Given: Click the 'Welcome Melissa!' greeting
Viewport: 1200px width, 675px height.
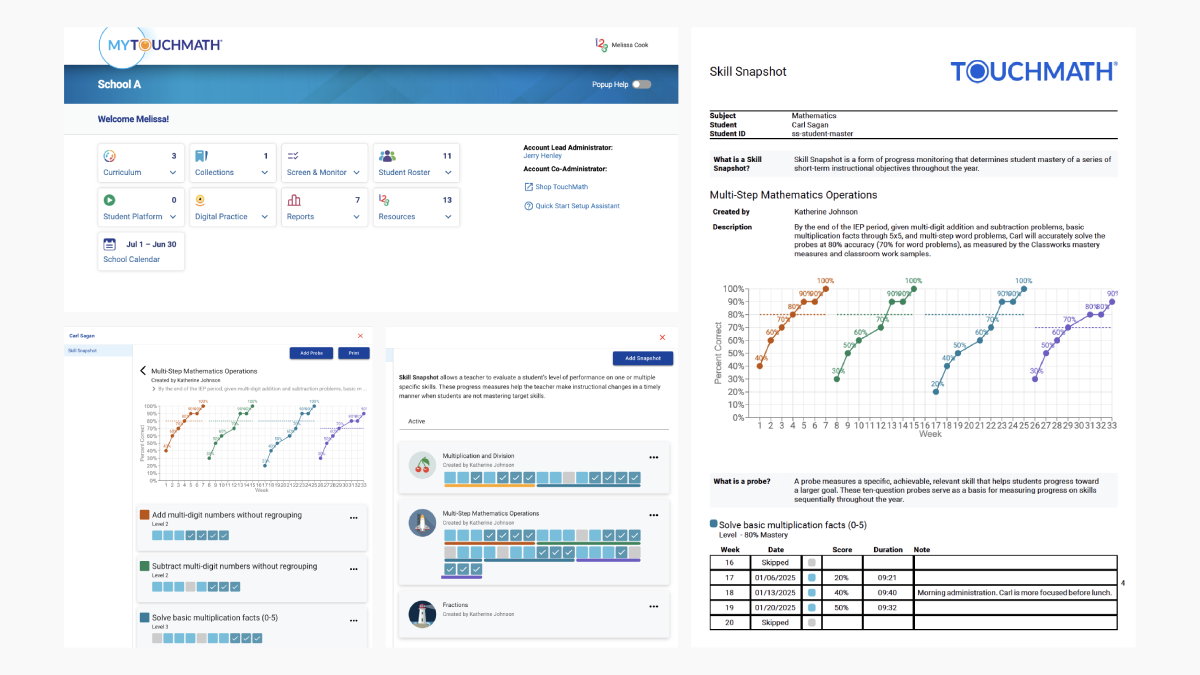Looking at the screenshot, I should pyautogui.click(x=134, y=119).
